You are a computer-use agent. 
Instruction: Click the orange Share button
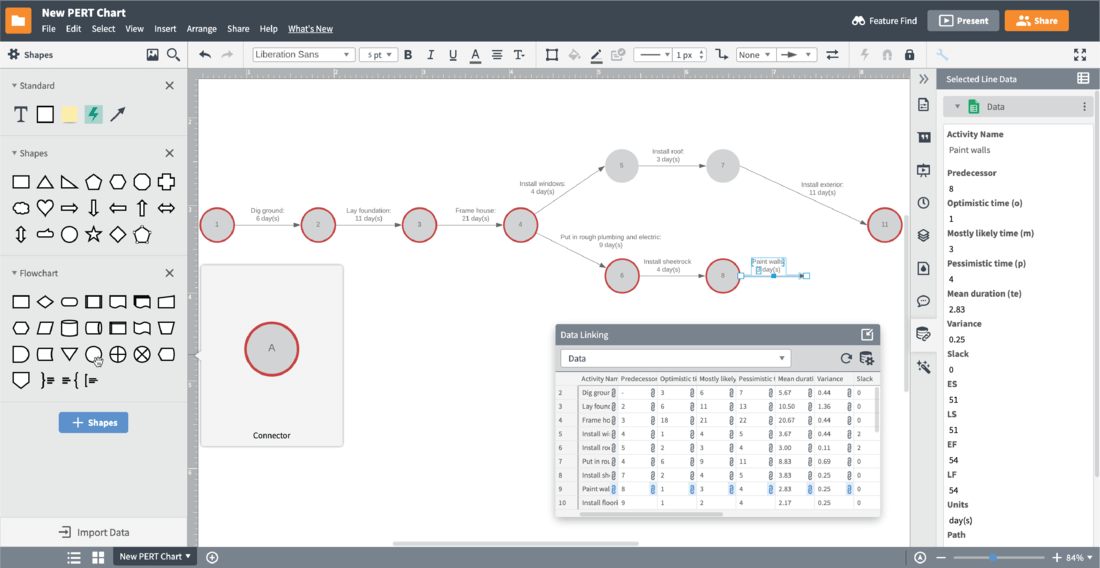[x=1036, y=20]
